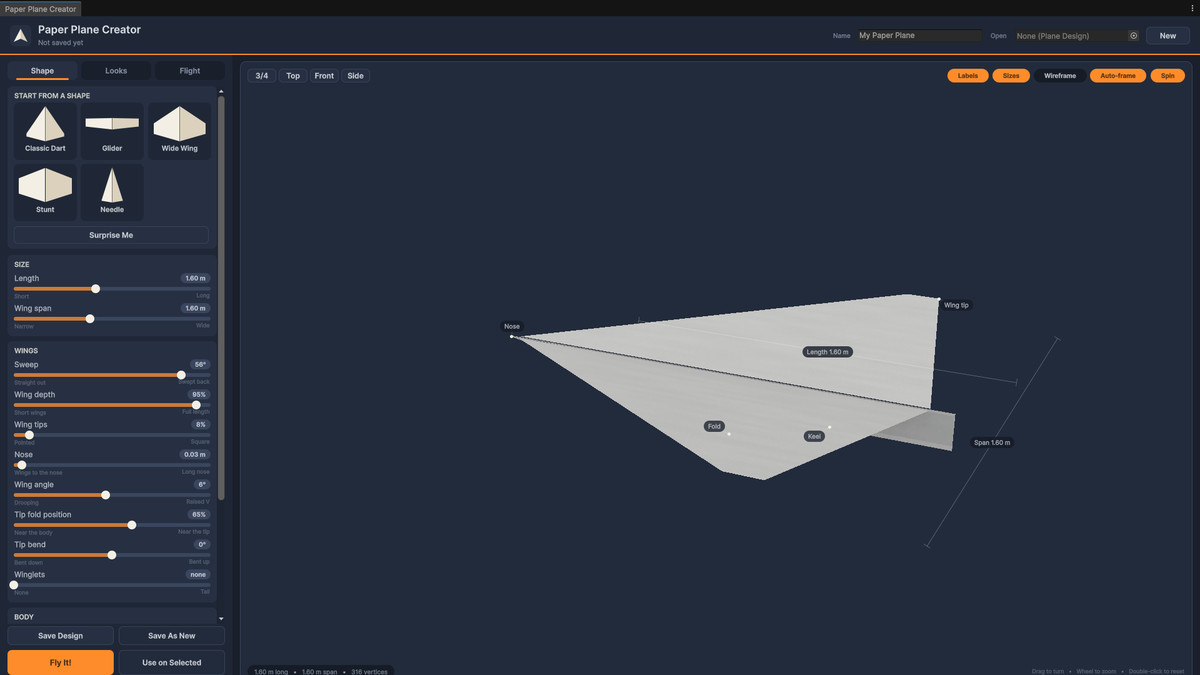Click in the Name input field
1200x675 pixels.
click(919, 35)
